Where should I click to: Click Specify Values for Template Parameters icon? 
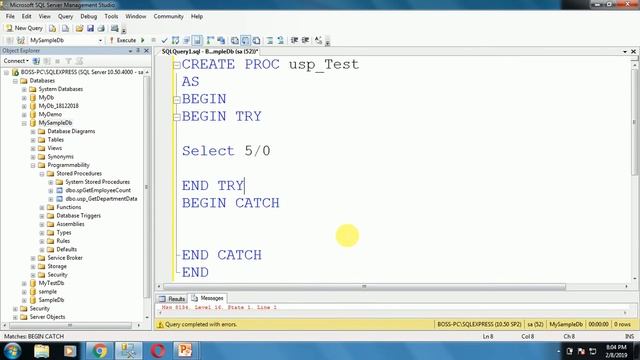[318, 40]
